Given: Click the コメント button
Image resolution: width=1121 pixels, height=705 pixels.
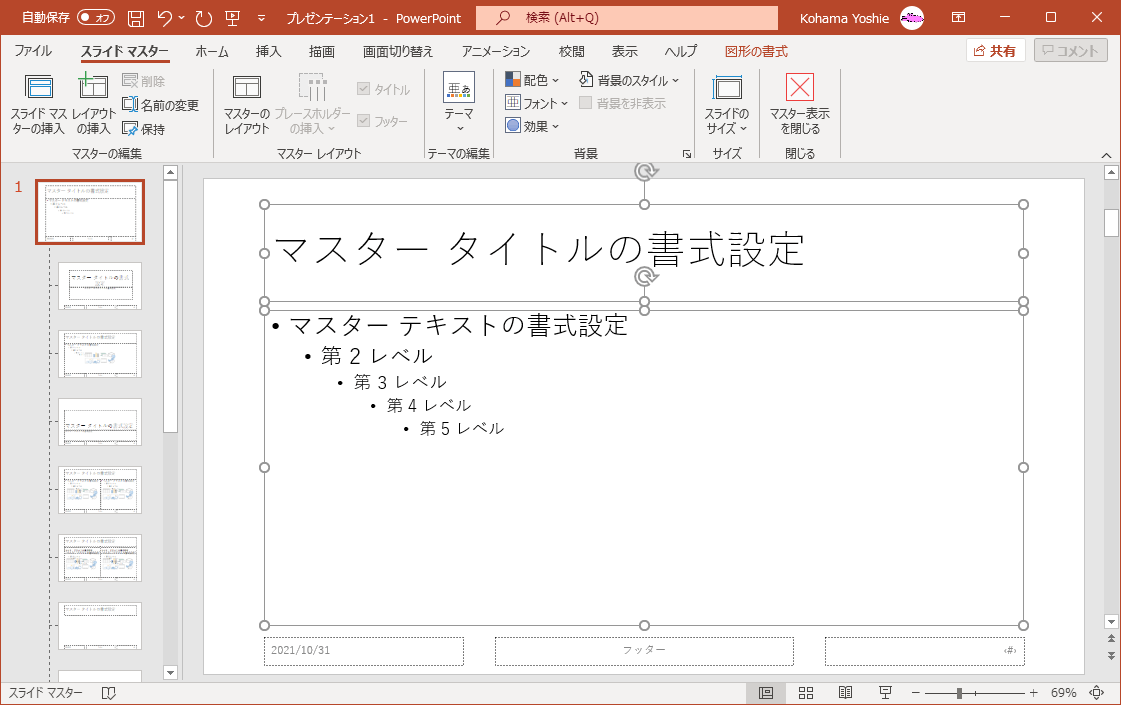Looking at the screenshot, I should pos(1070,51).
